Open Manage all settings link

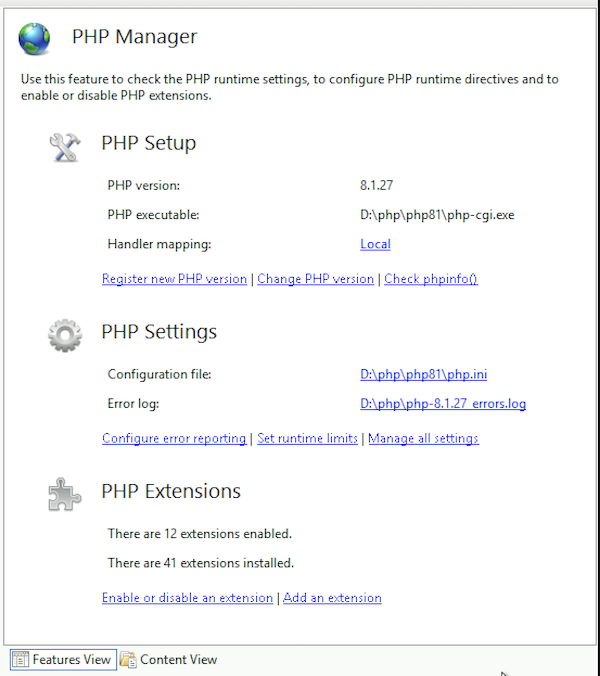coord(423,438)
